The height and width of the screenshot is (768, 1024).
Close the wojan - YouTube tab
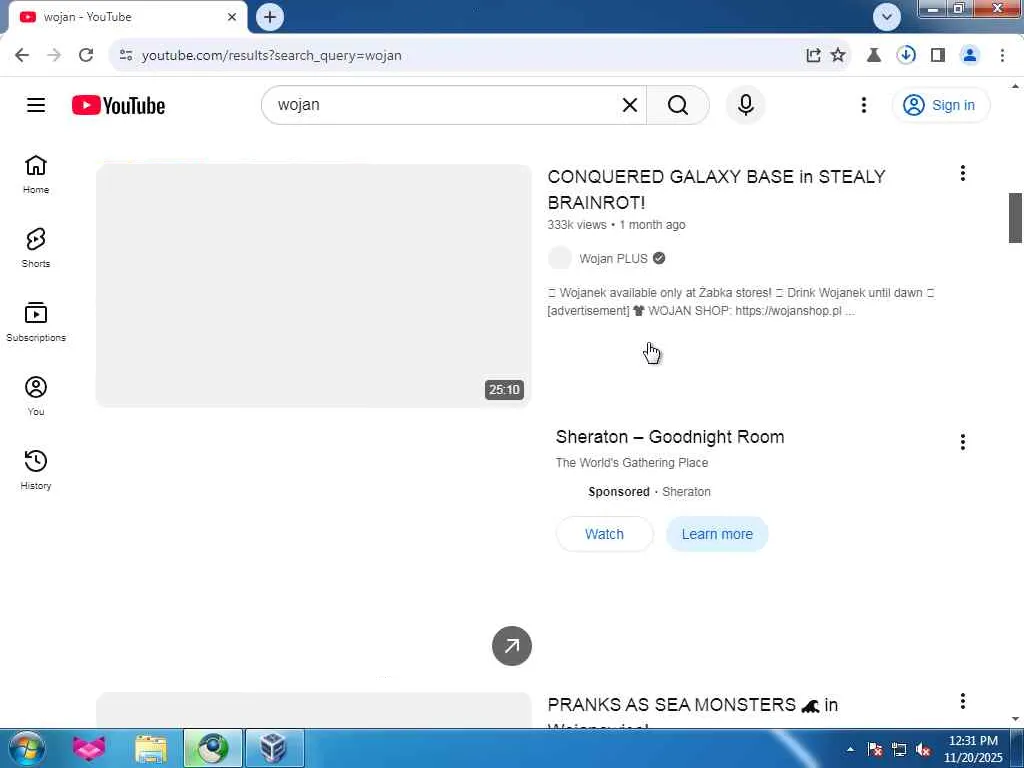[x=232, y=17]
